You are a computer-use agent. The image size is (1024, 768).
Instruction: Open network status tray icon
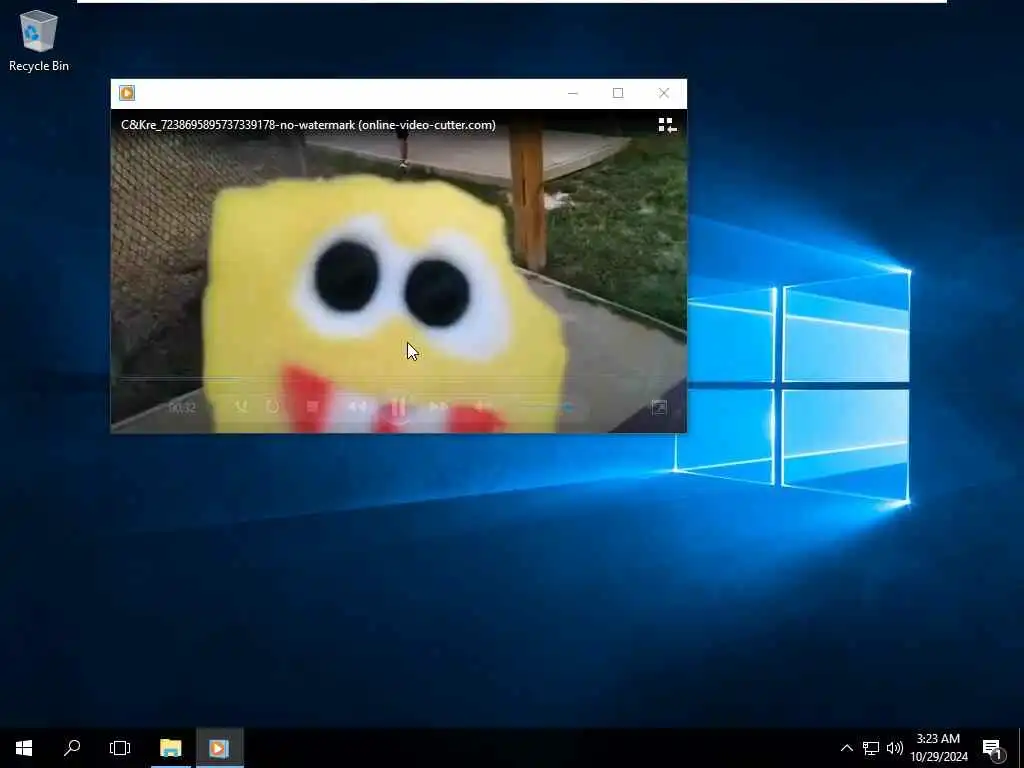[871, 748]
